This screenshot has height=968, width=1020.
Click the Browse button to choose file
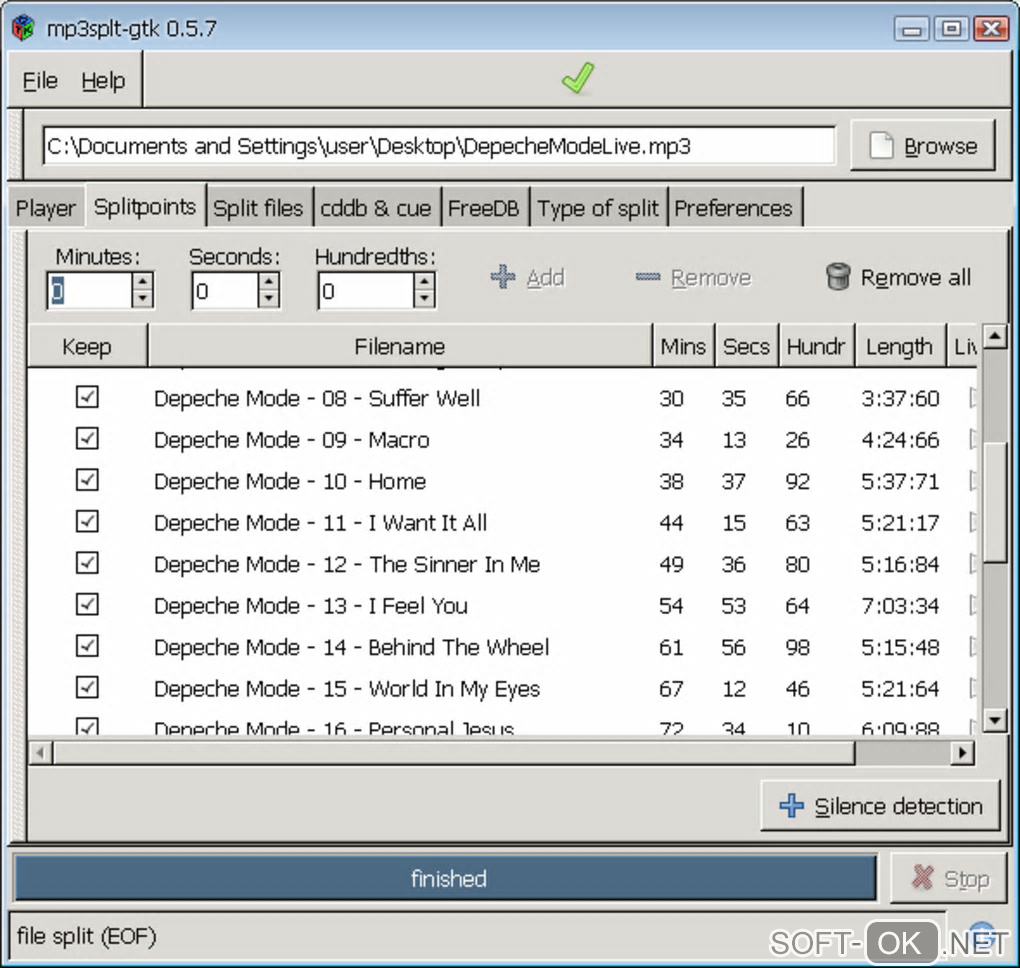(922, 146)
